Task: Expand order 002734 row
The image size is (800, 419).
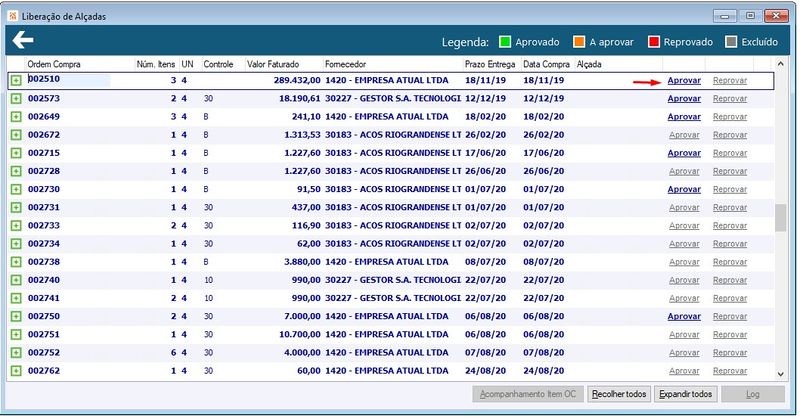Action: tap(16, 244)
